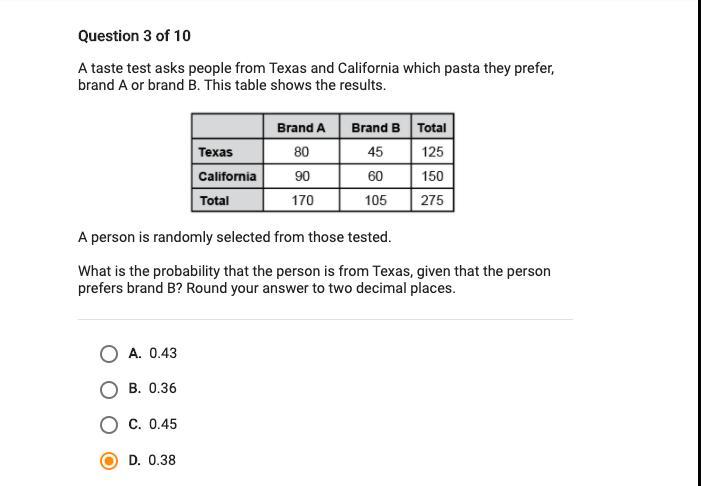Click the Brand A total cell 170

301,200
